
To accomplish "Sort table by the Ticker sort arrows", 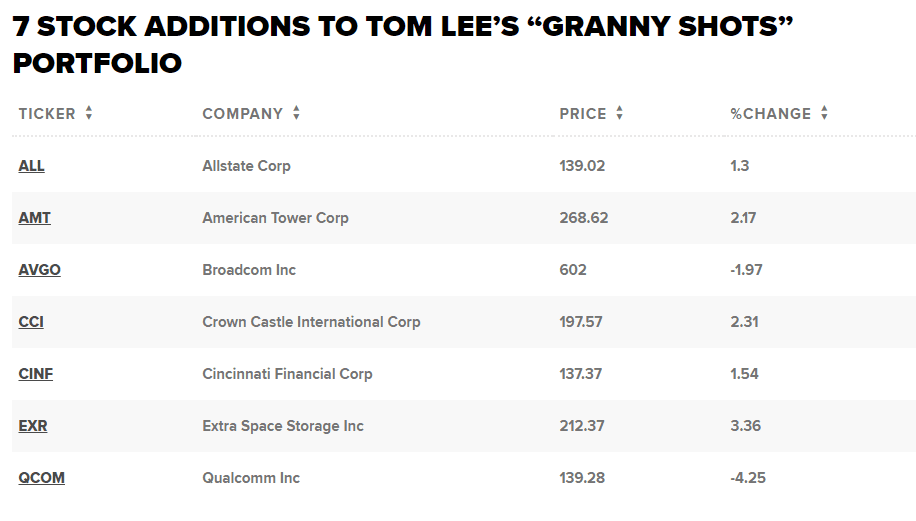I will tap(89, 114).
